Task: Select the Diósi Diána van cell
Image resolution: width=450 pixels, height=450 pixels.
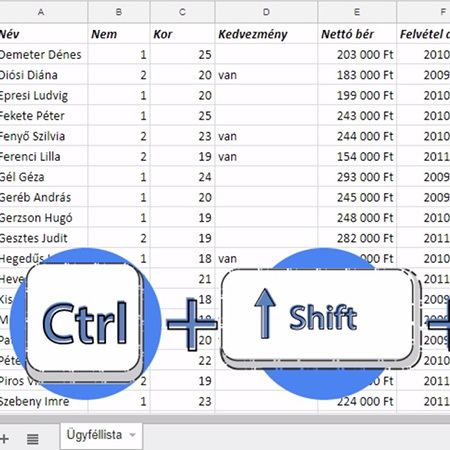Action: pyautogui.click(x=267, y=75)
